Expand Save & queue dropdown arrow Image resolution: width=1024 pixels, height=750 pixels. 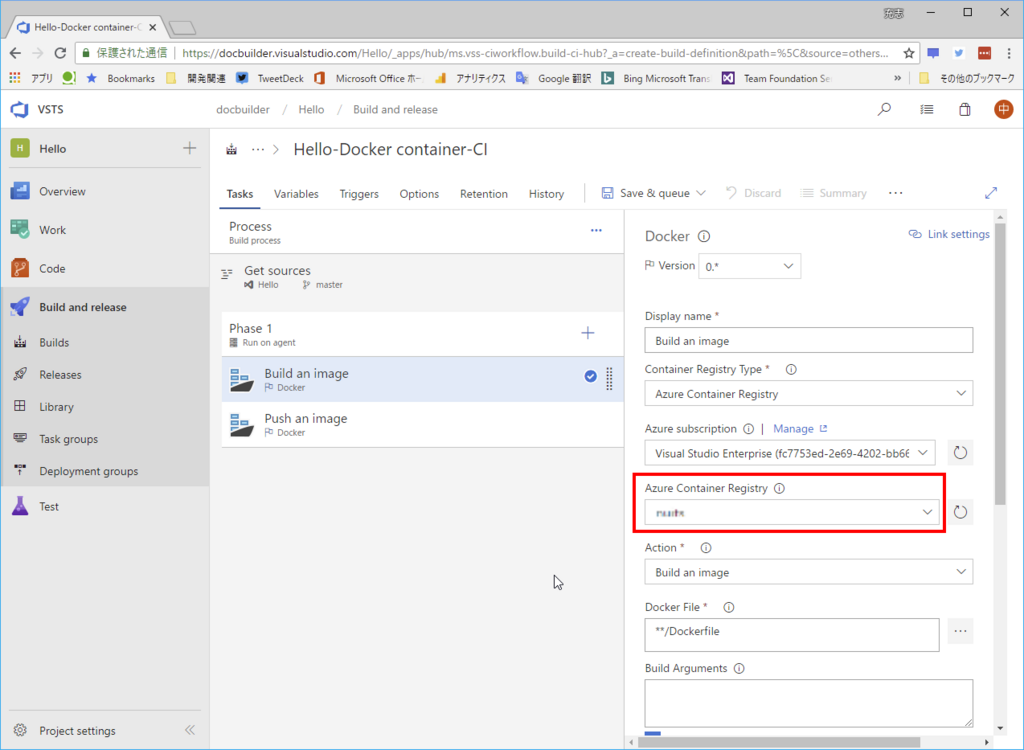(701, 193)
